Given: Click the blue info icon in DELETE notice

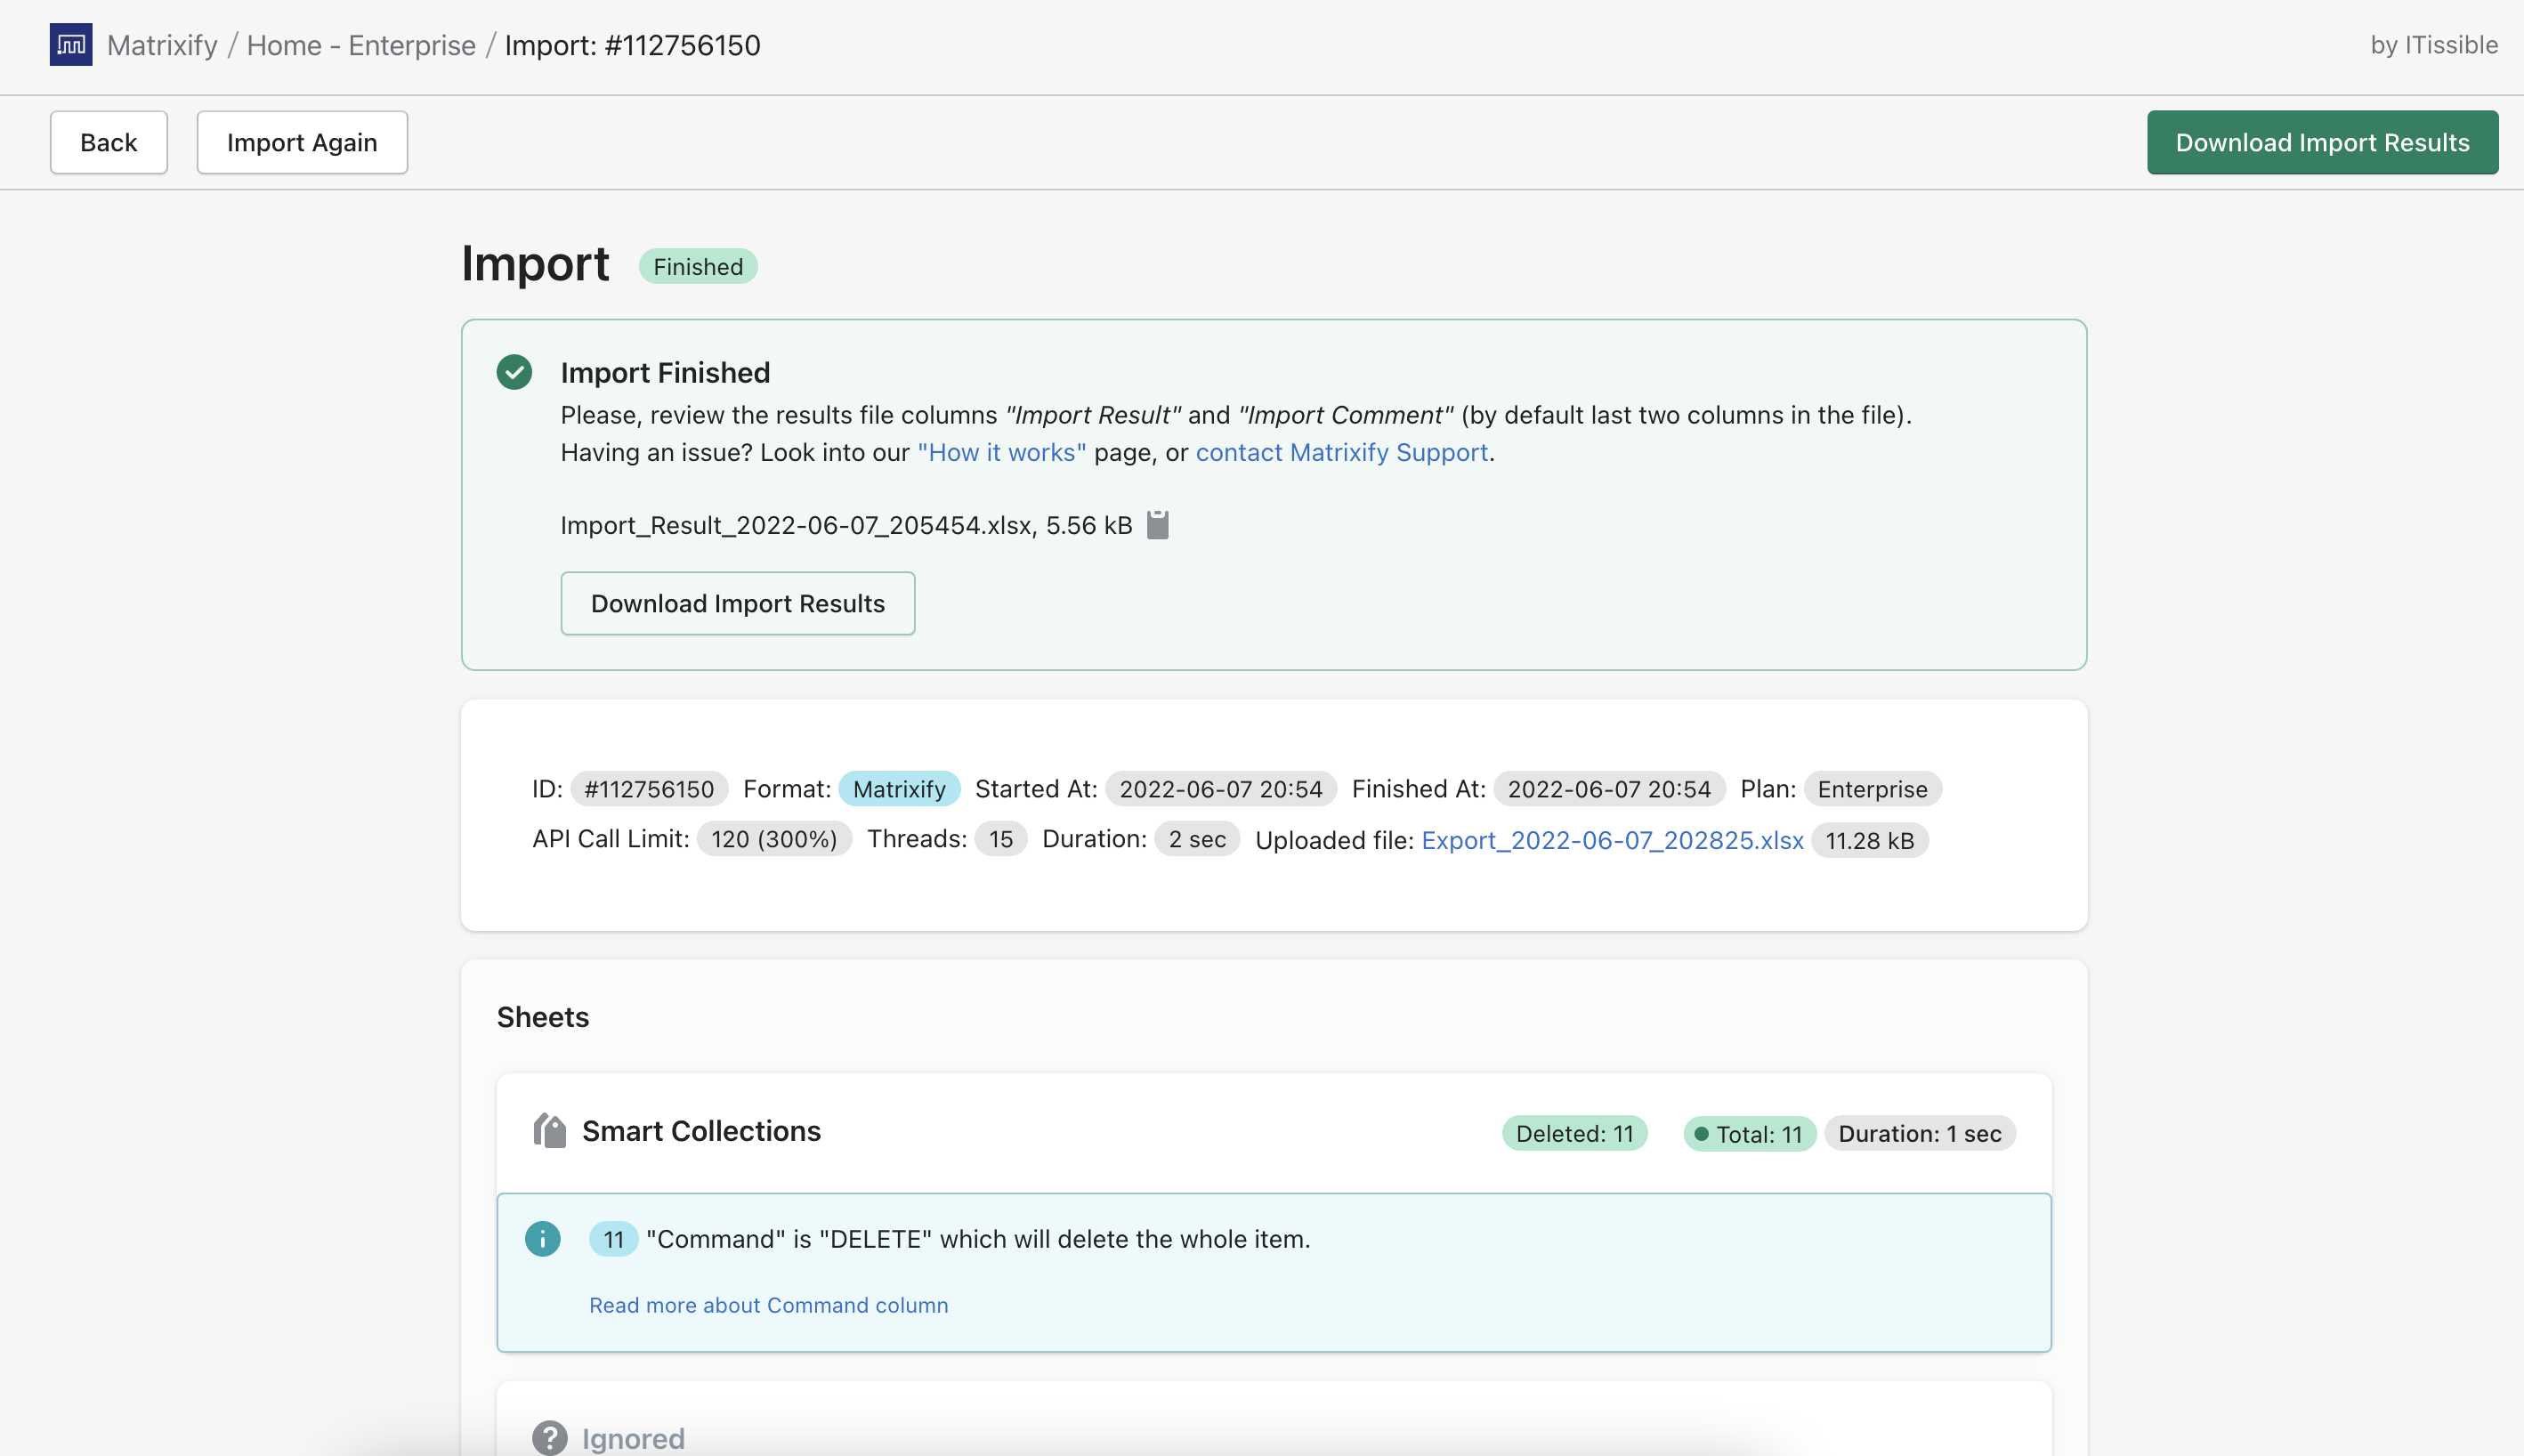Looking at the screenshot, I should click(542, 1239).
